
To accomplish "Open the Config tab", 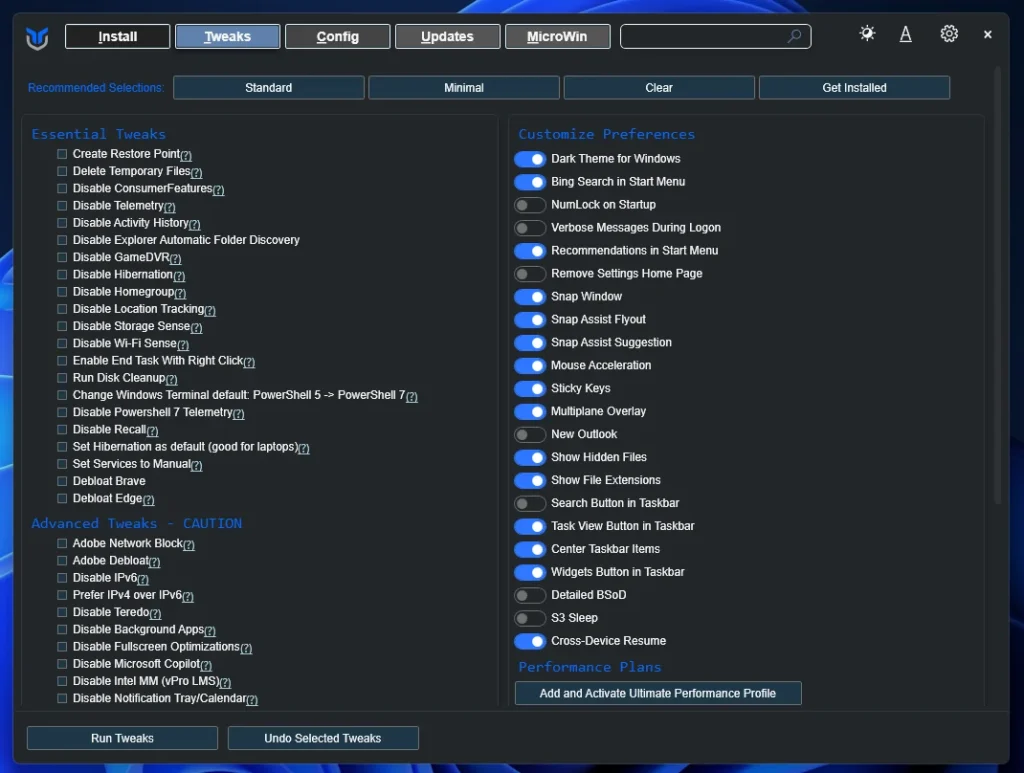I will [x=338, y=37].
